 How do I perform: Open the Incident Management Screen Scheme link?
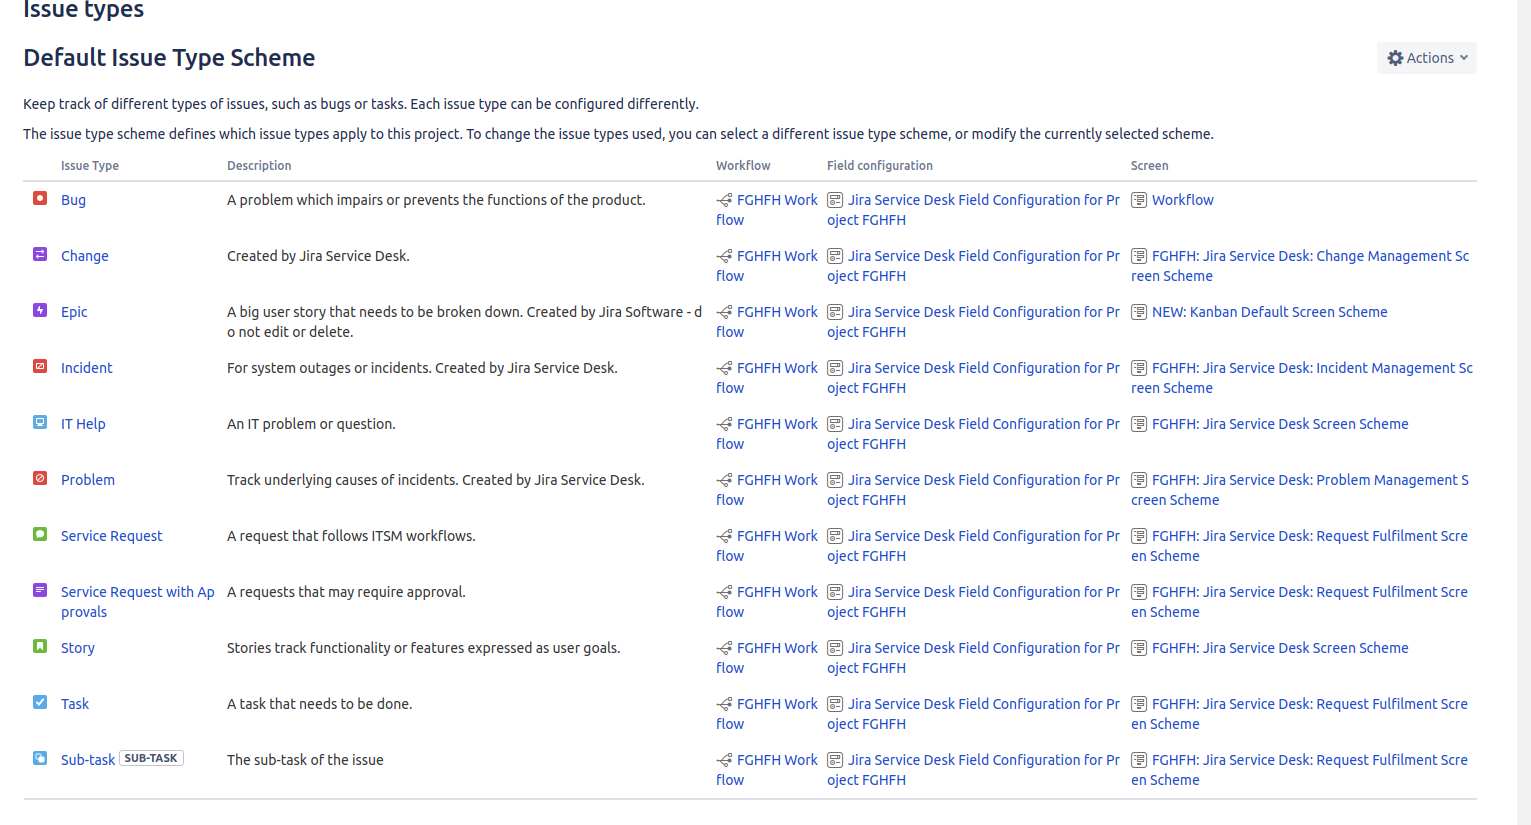1302,378
